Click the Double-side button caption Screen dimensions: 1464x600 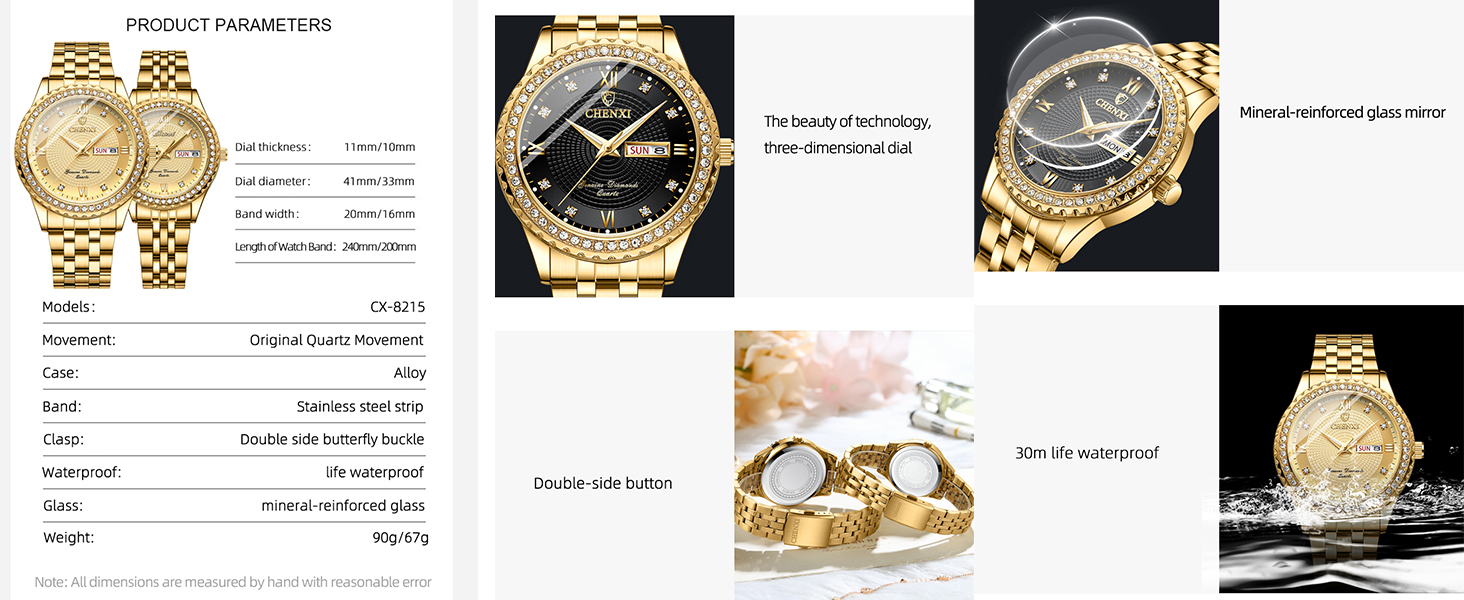tap(603, 483)
